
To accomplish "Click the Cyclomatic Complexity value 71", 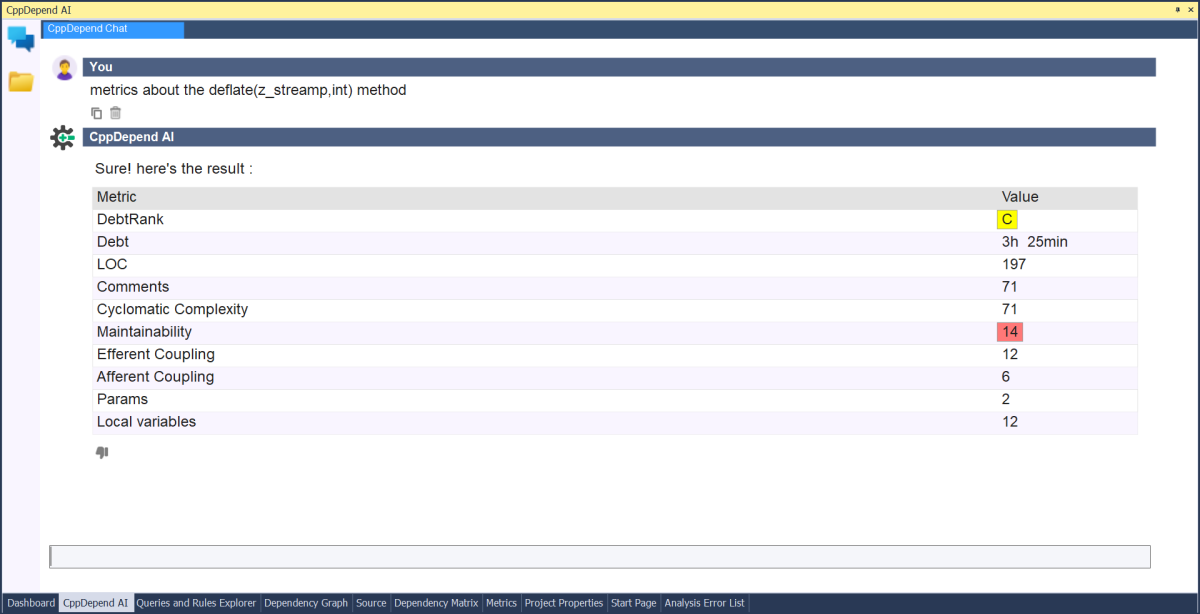I will (x=1010, y=309).
